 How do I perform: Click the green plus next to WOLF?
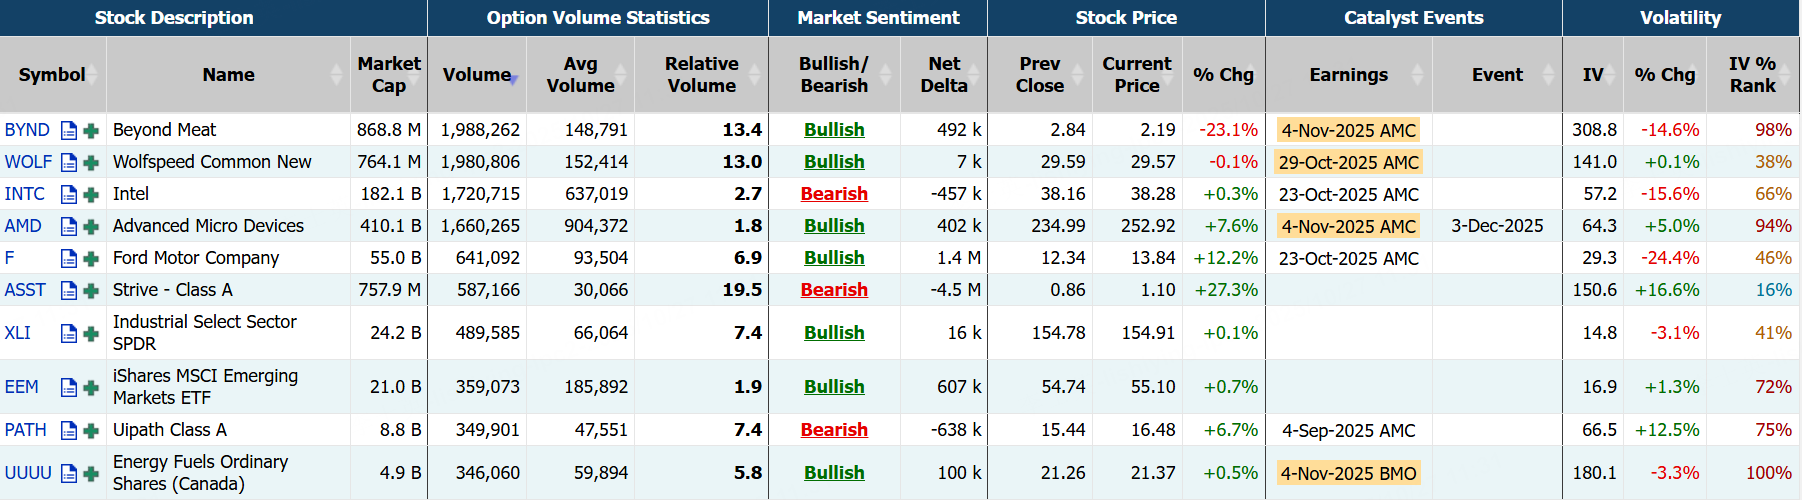(91, 162)
